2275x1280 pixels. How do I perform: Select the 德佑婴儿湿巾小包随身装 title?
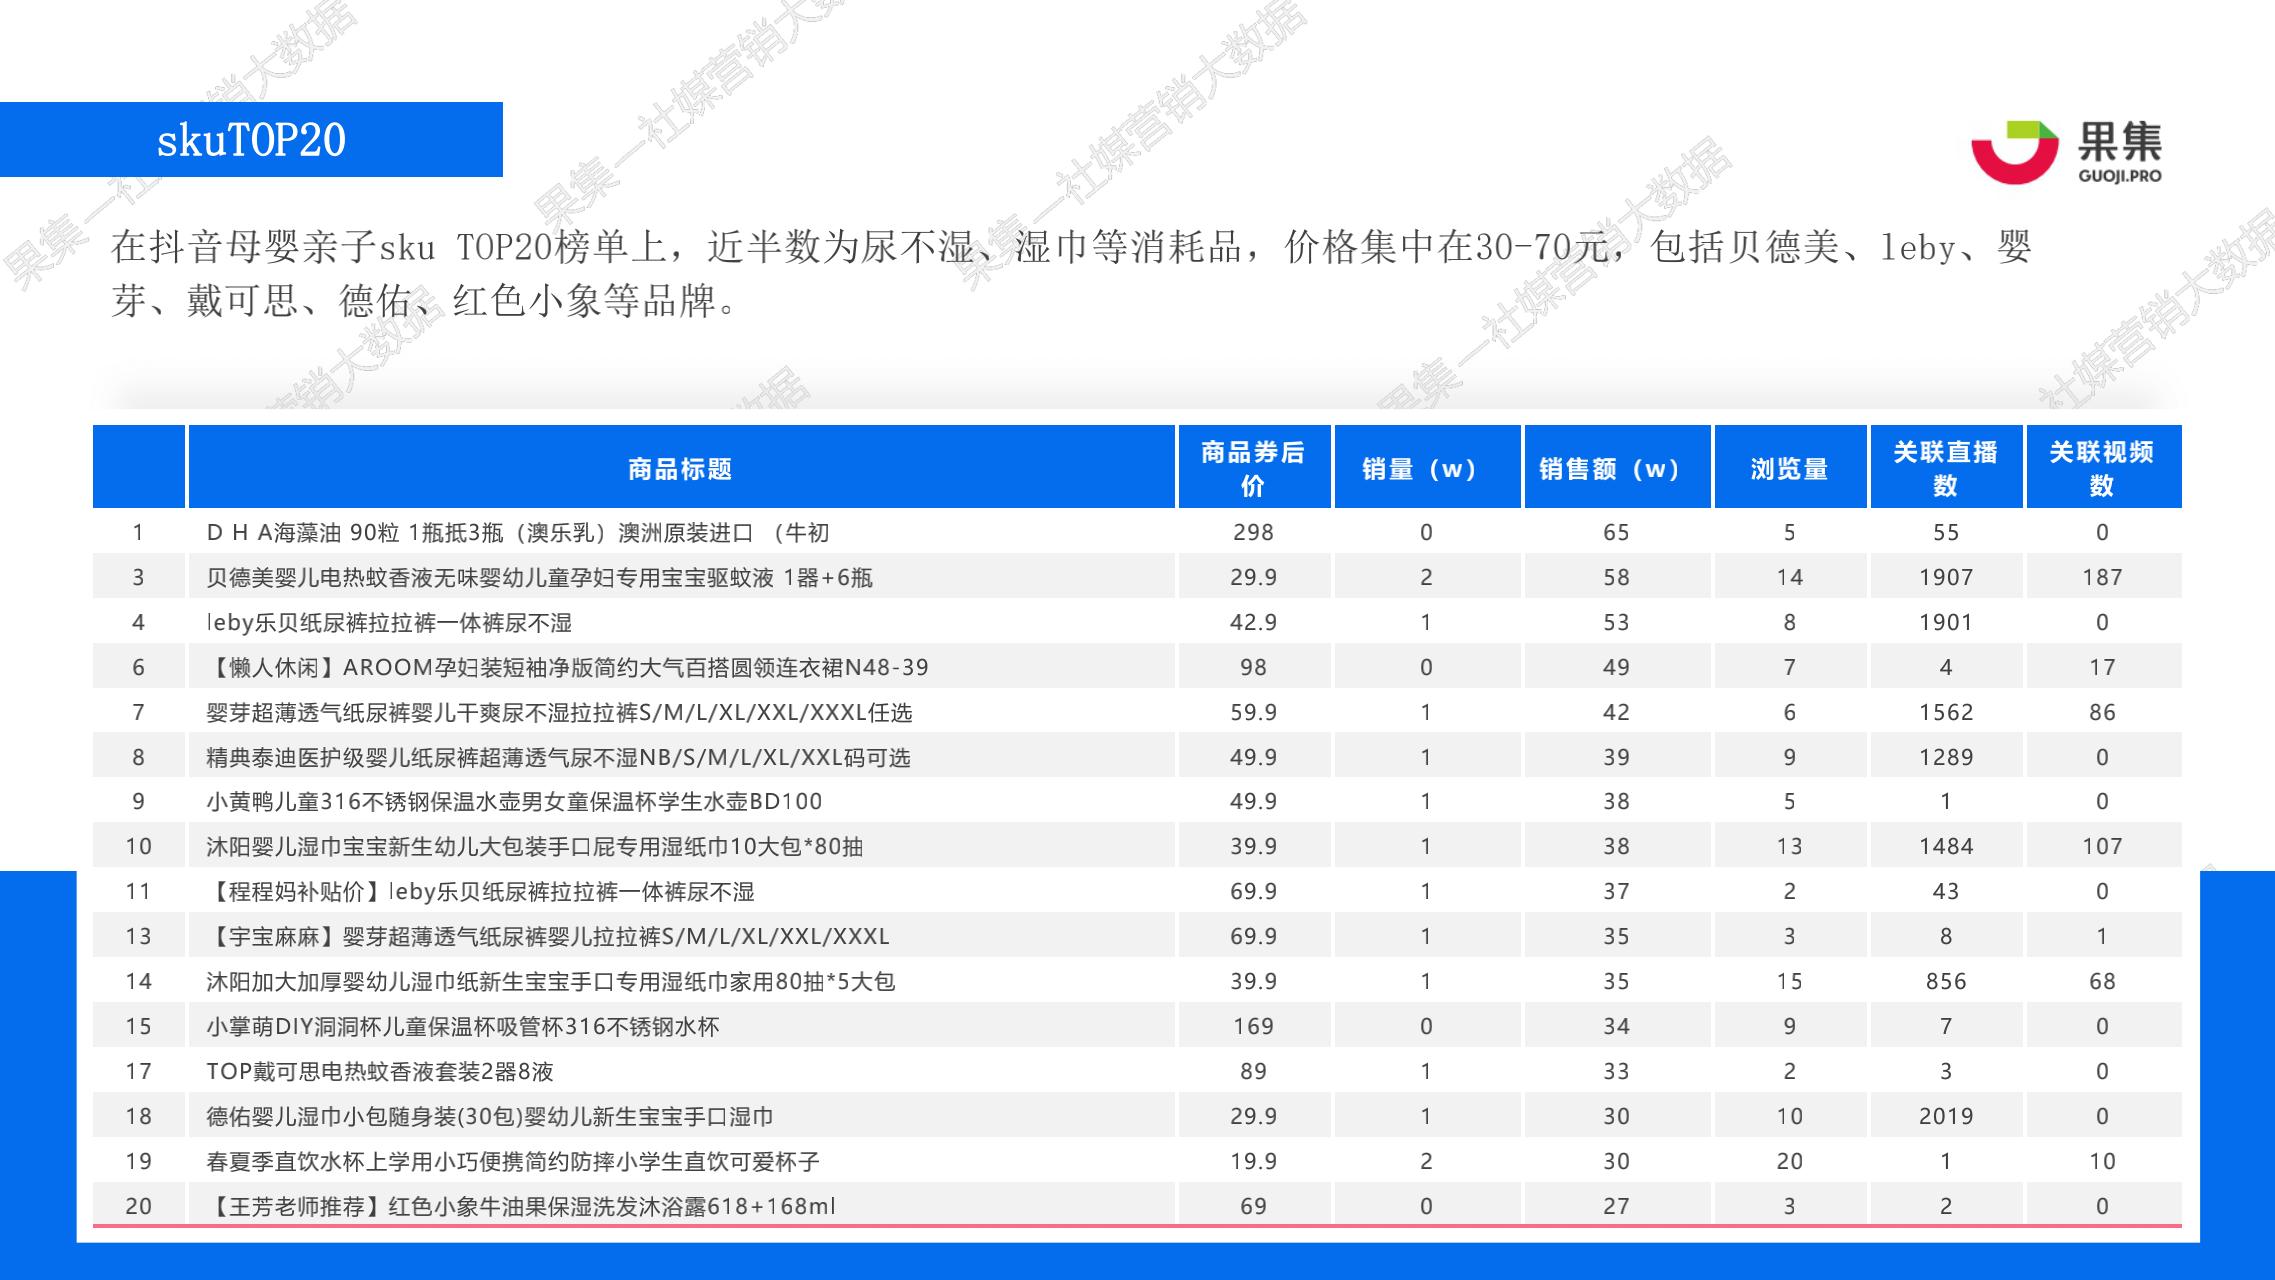tap(489, 1117)
